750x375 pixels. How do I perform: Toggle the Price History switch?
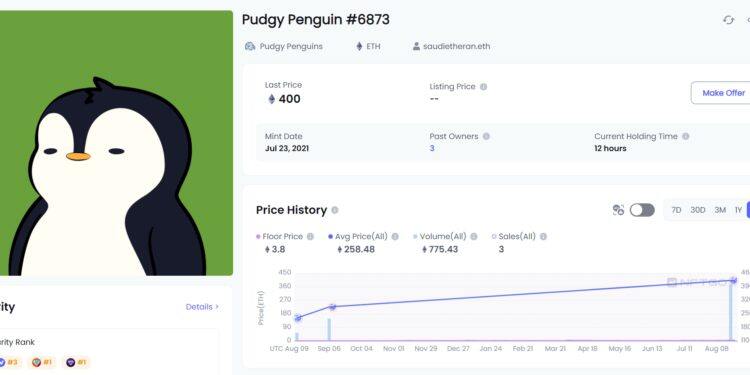(x=642, y=210)
